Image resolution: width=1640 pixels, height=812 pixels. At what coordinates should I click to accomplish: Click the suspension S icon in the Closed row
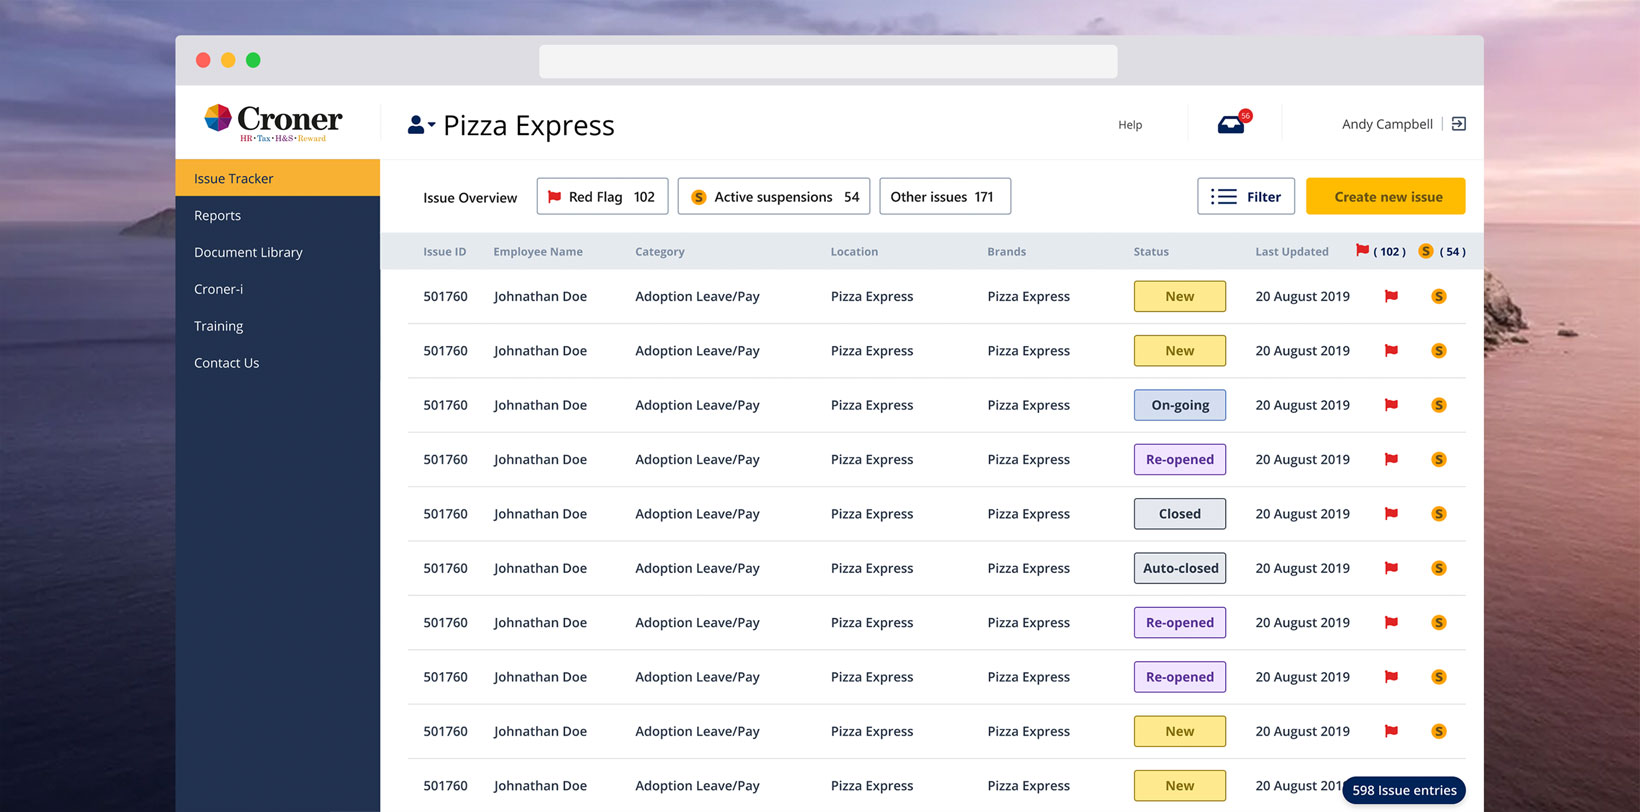[1439, 514]
